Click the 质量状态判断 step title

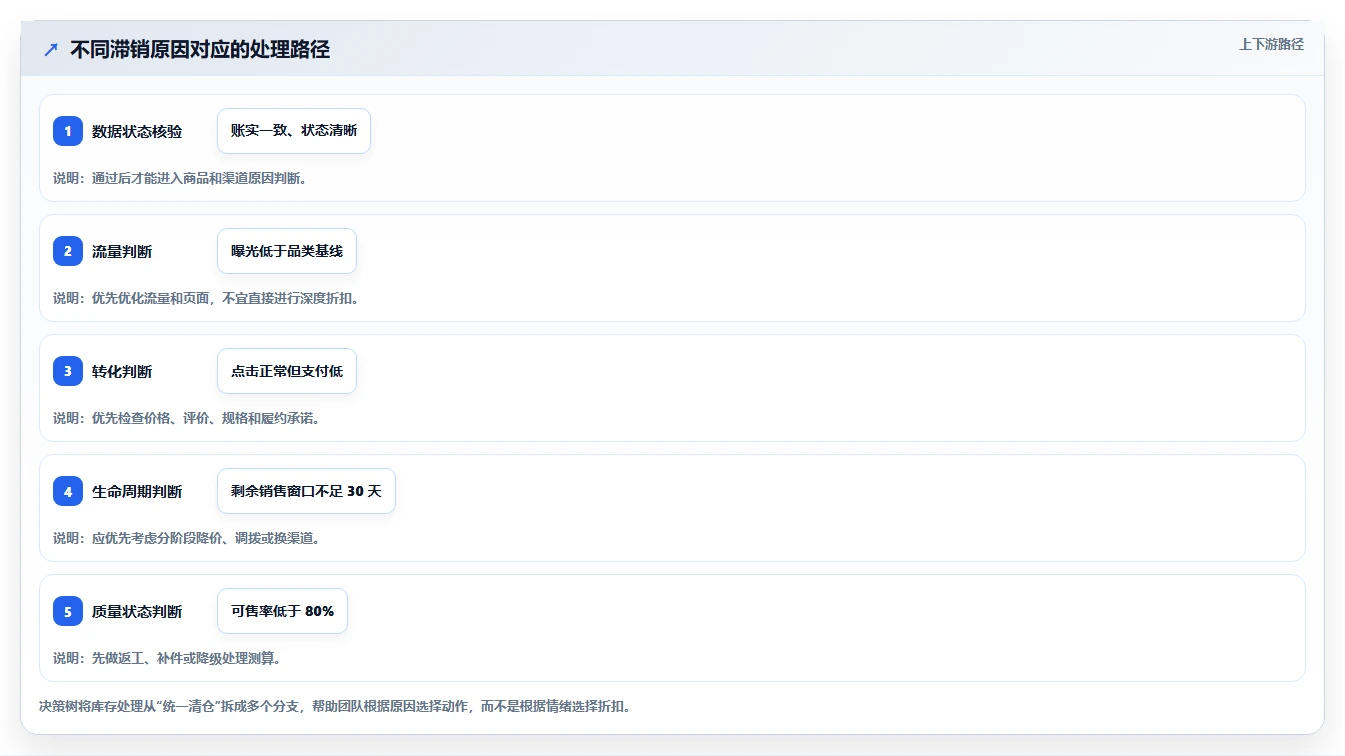tap(137, 611)
